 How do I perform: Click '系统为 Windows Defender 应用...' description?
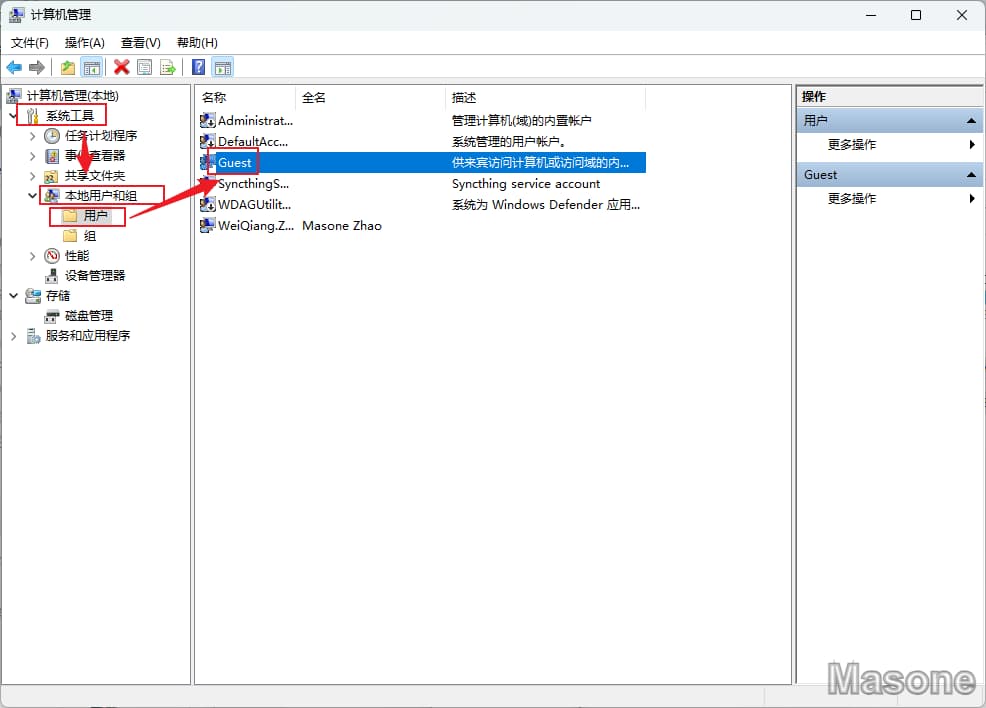[546, 204]
